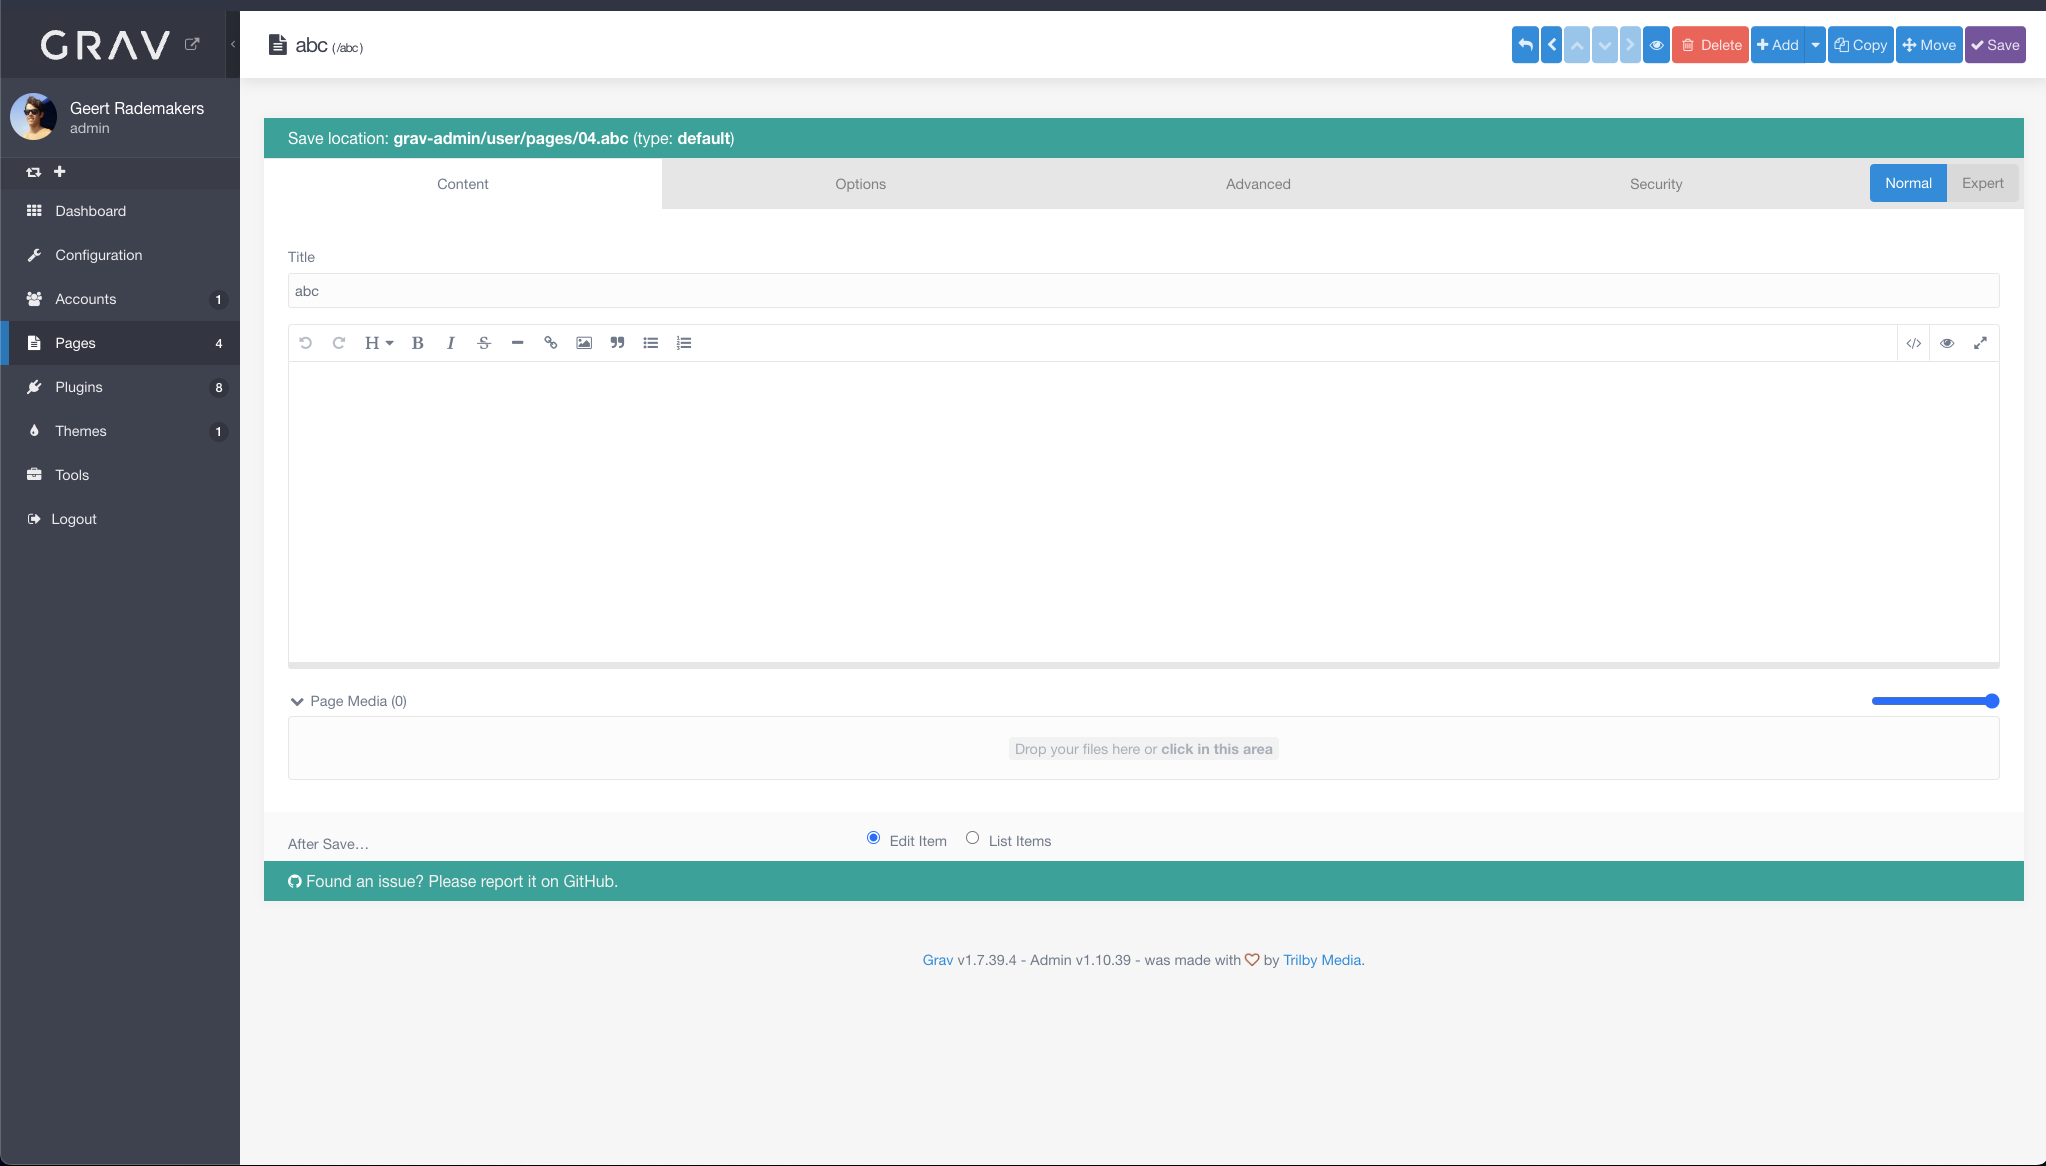Click the Bold formatting icon
Screen dimensions: 2046x1166
click(418, 343)
